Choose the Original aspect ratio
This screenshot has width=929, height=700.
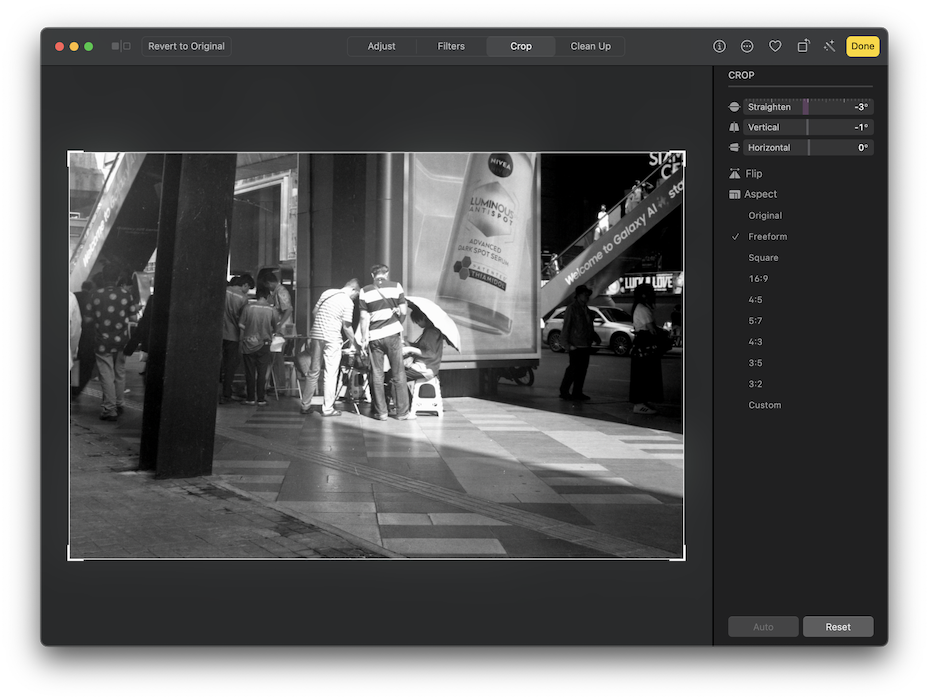point(765,215)
